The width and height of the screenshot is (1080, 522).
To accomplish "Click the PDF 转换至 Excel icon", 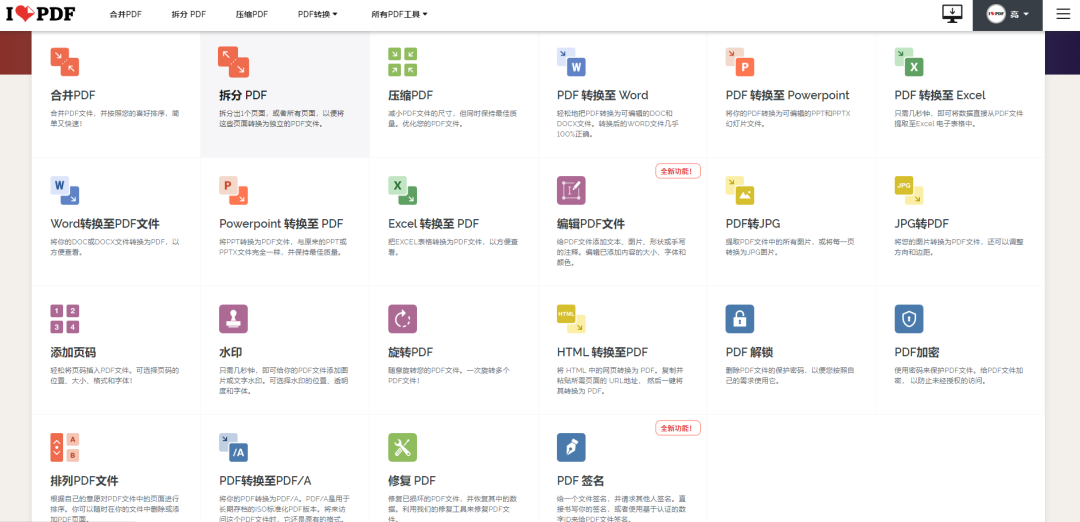I will pos(908,61).
